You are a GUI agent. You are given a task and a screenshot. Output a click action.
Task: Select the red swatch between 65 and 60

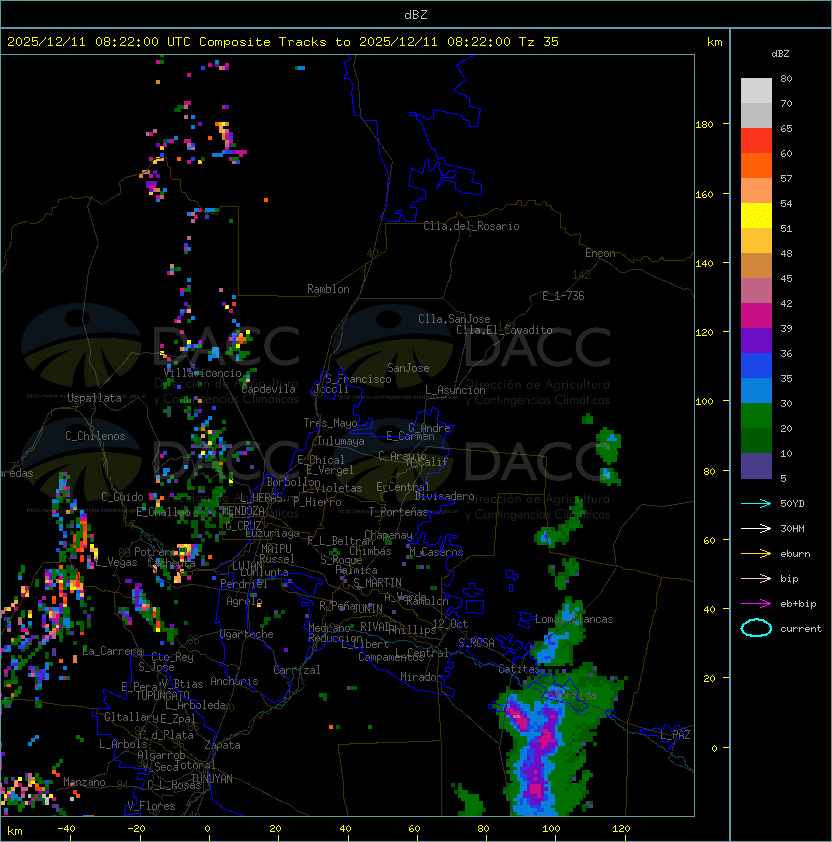coord(756,141)
